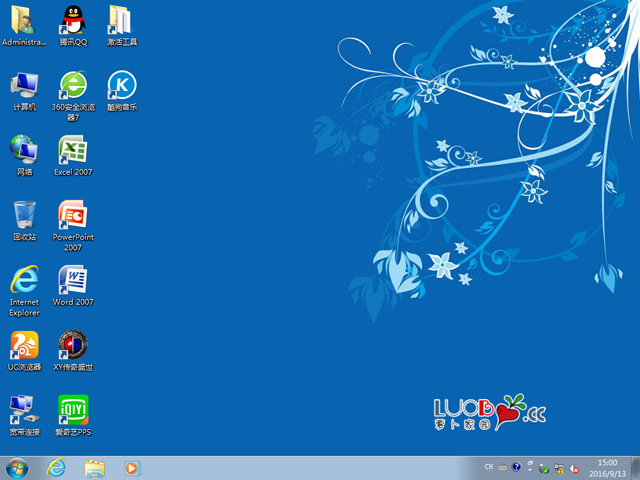640x480 pixels.
Task: Launch the PowerPoint 2007 shortcut
Action: pyautogui.click(x=73, y=226)
